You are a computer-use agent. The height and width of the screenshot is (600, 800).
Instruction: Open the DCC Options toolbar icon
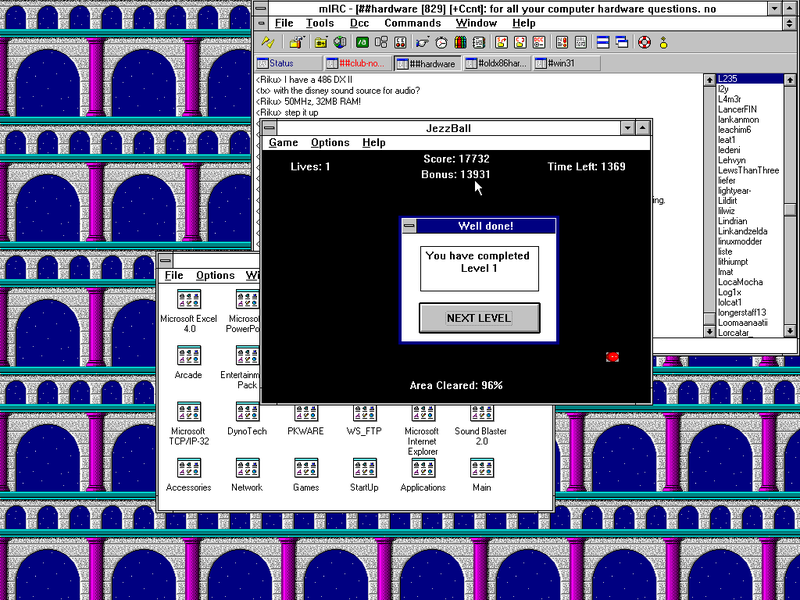pos(539,43)
